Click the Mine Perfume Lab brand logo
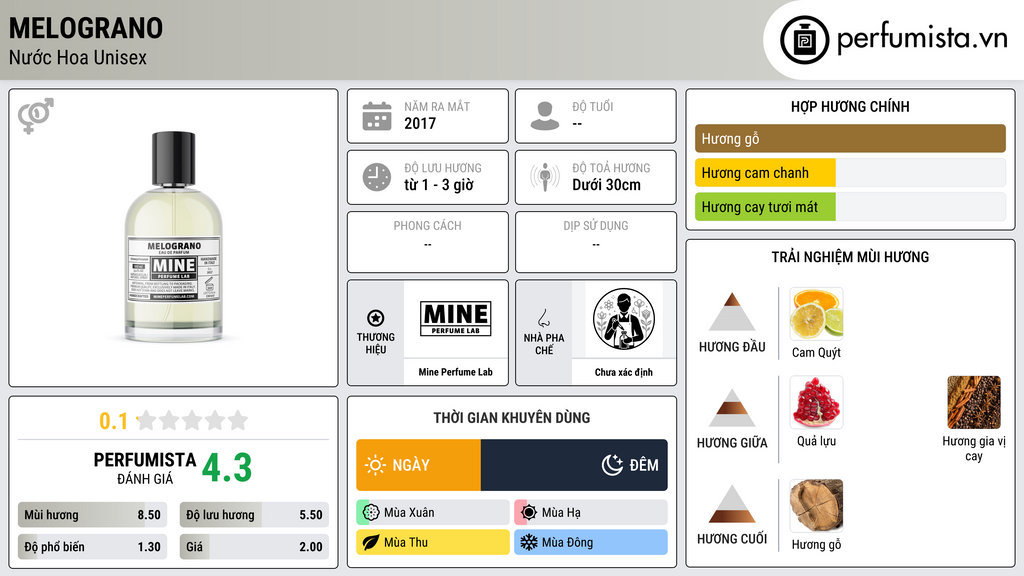This screenshot has width=1024, height=576. 456,319
